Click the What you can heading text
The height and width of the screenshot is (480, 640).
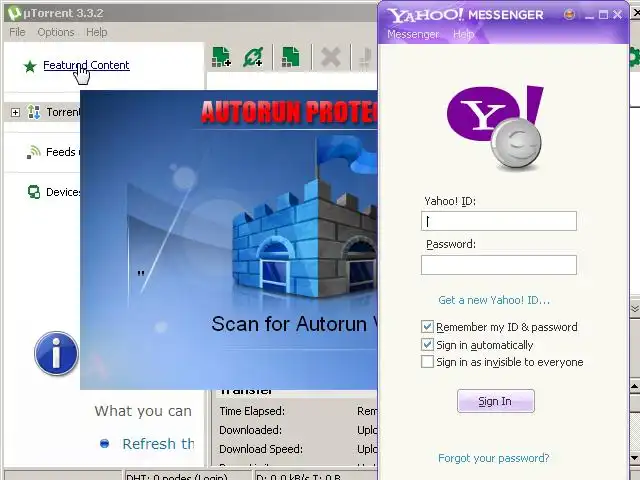pos(143,411)
